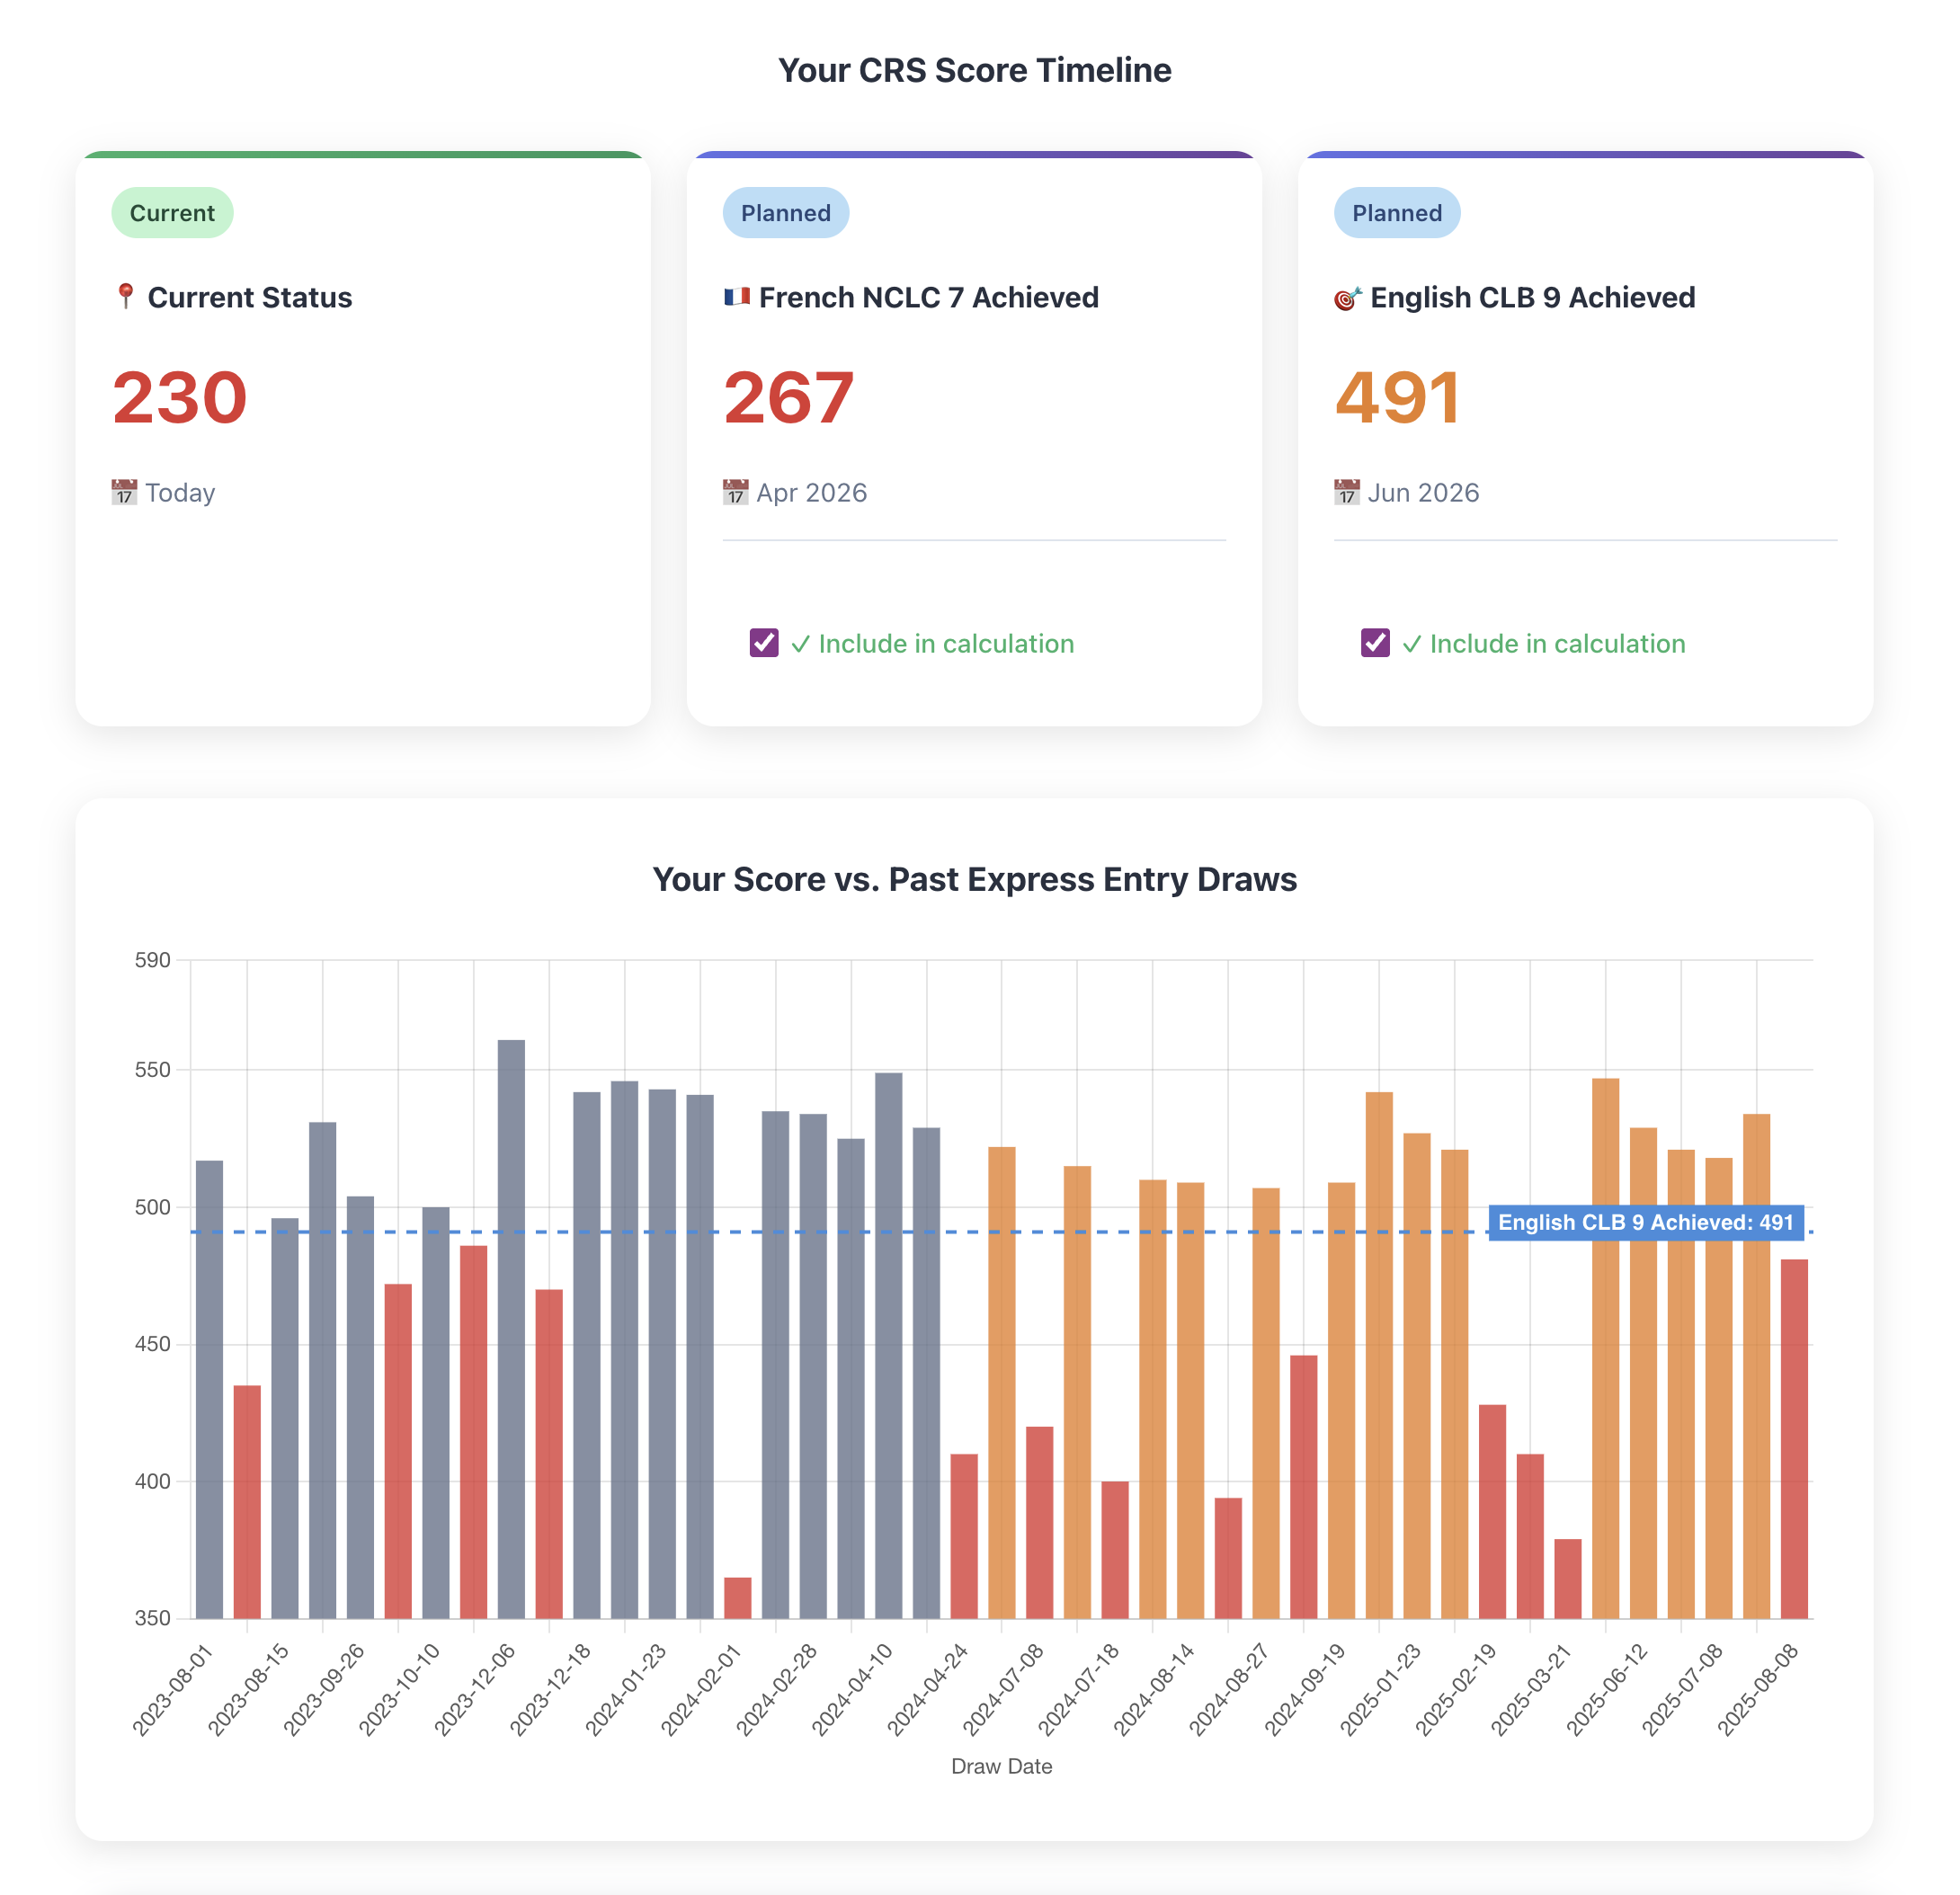Click the last red bar at 2025-08-08

1794,1440
